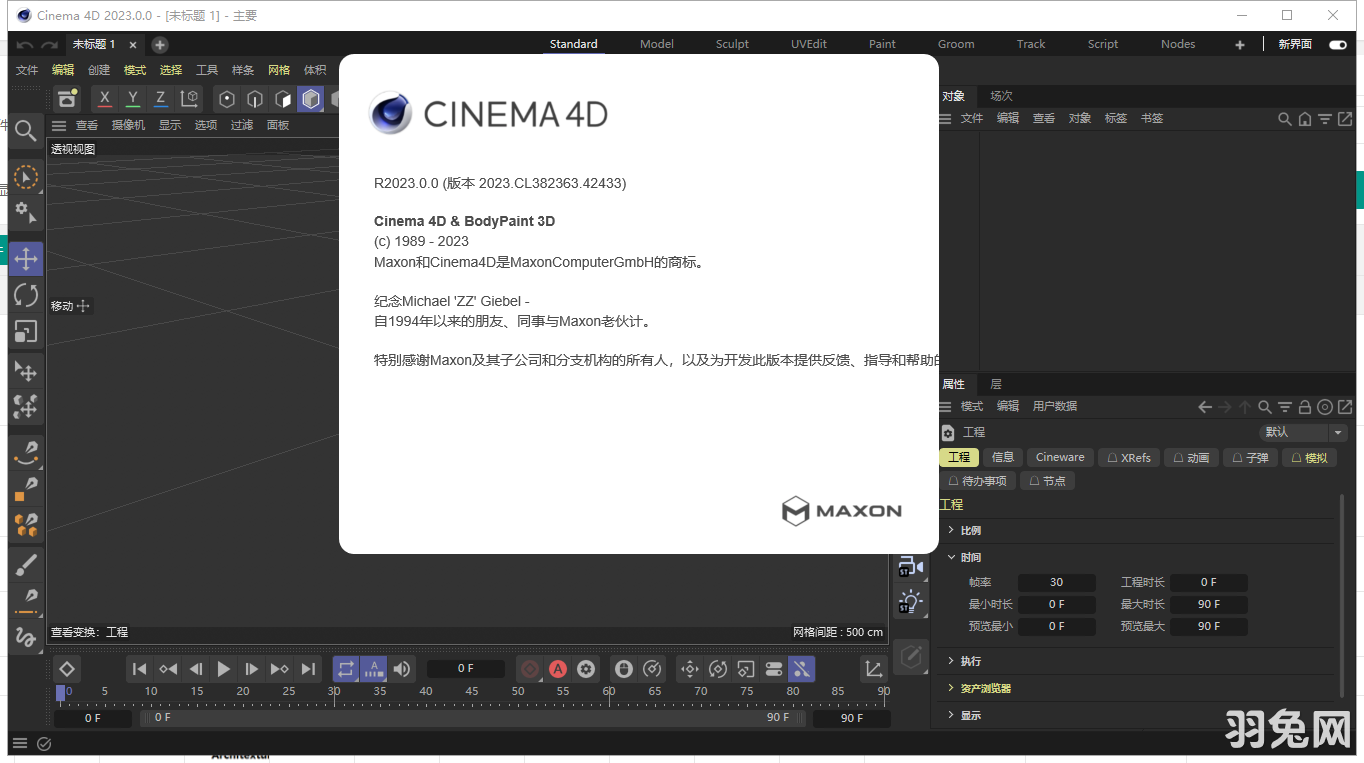Switch to the Sculpt layout tab

pyautogui.click(x=731, y=43)
